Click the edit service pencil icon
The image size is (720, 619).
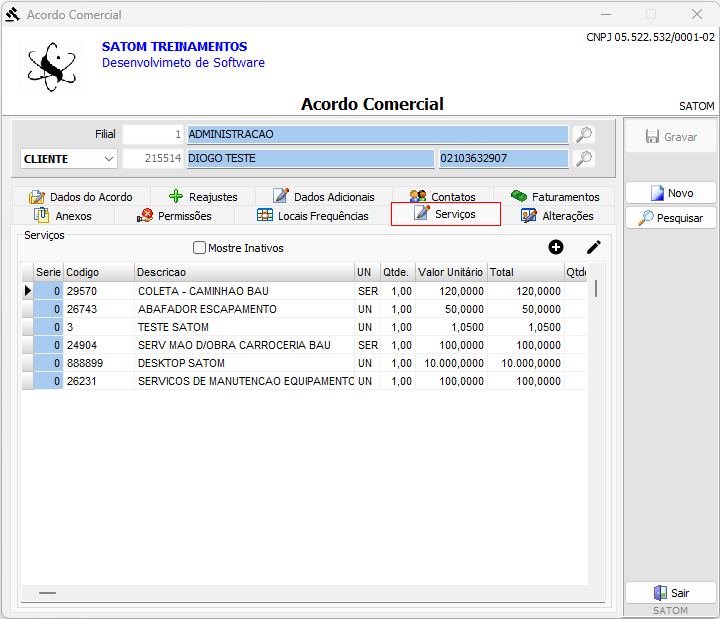pyautogui.click(x=594, y=247)
